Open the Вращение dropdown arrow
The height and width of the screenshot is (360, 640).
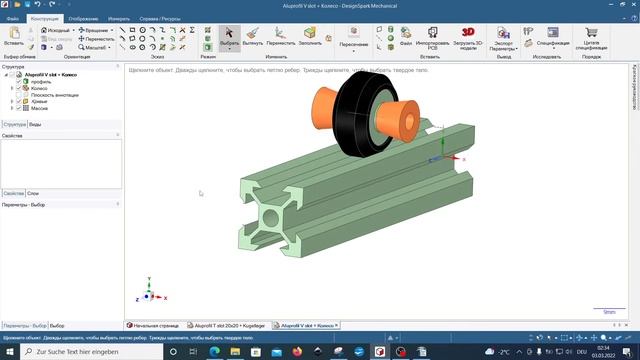click(x=112, y=31)
